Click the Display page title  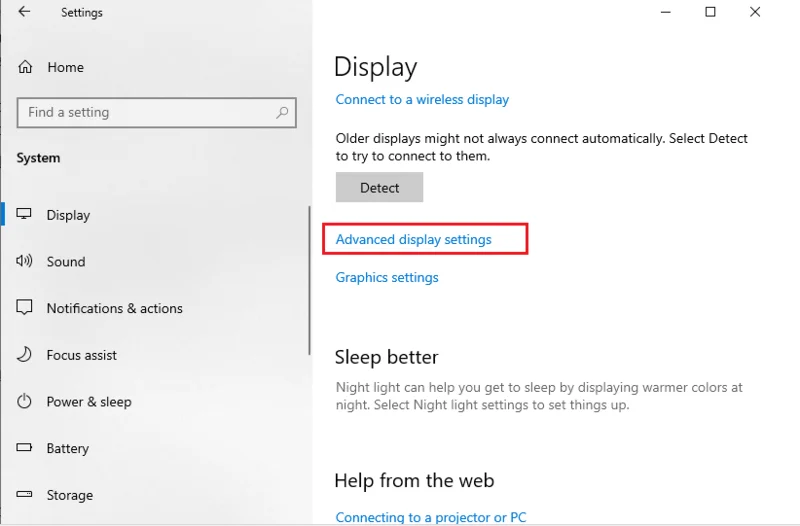point(376,67)
